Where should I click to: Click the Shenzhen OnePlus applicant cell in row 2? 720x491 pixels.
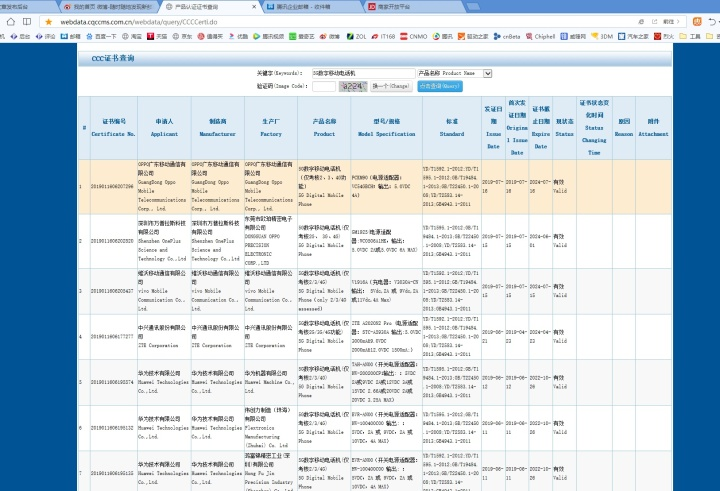(x=164, y=241)
